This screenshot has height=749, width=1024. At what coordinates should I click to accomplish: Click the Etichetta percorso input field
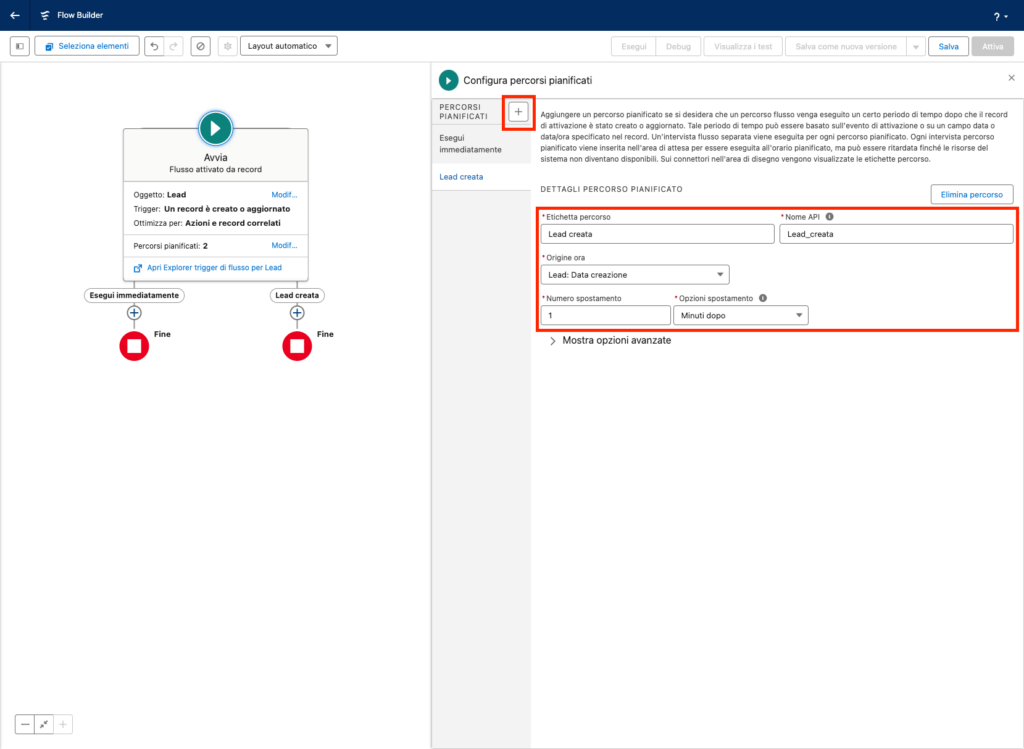tap(657, 234)
